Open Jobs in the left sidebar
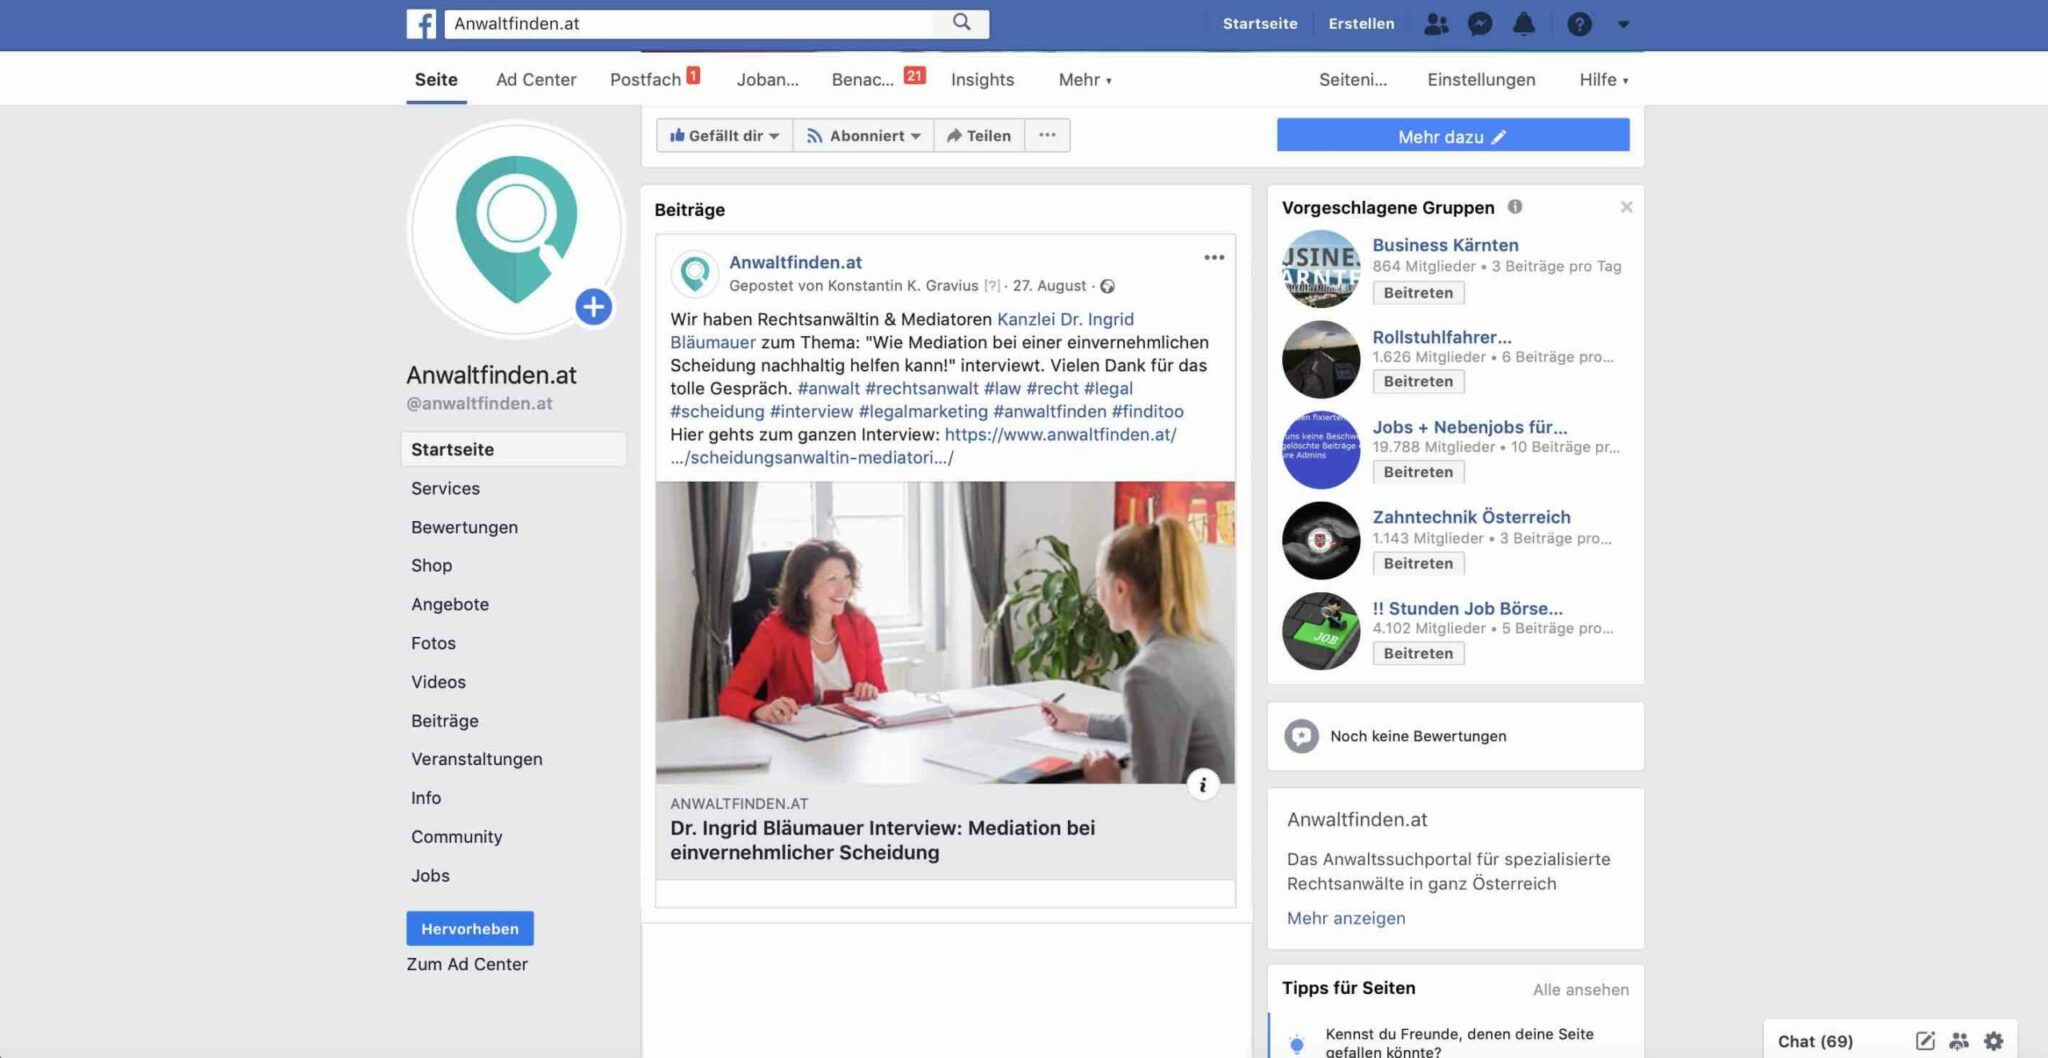Viewport: 2048px width, 1058px height. tap(430, 875)
